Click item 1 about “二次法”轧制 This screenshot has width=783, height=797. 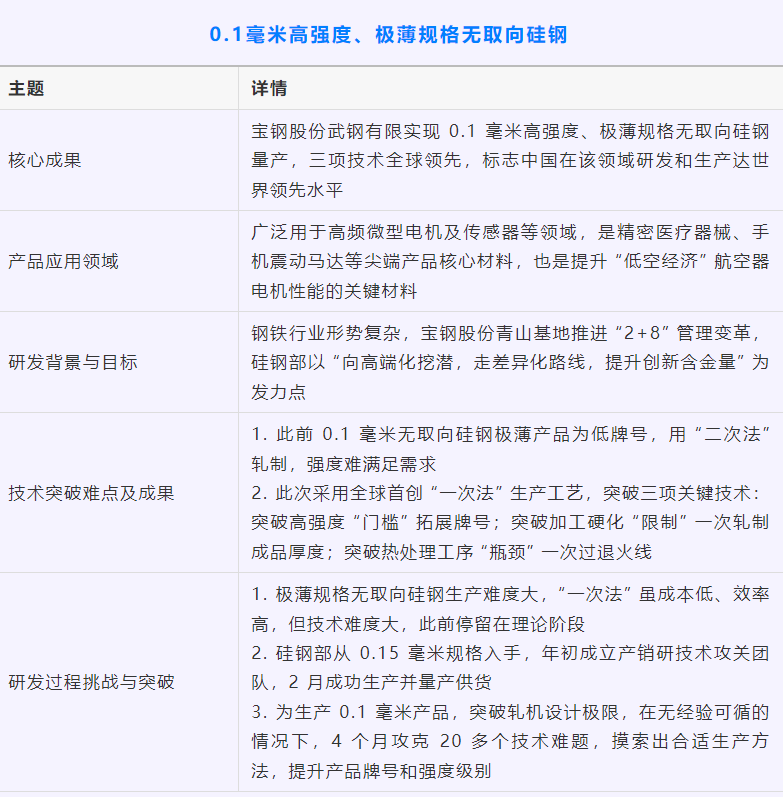pyautogui.click(x=509, y=450)
